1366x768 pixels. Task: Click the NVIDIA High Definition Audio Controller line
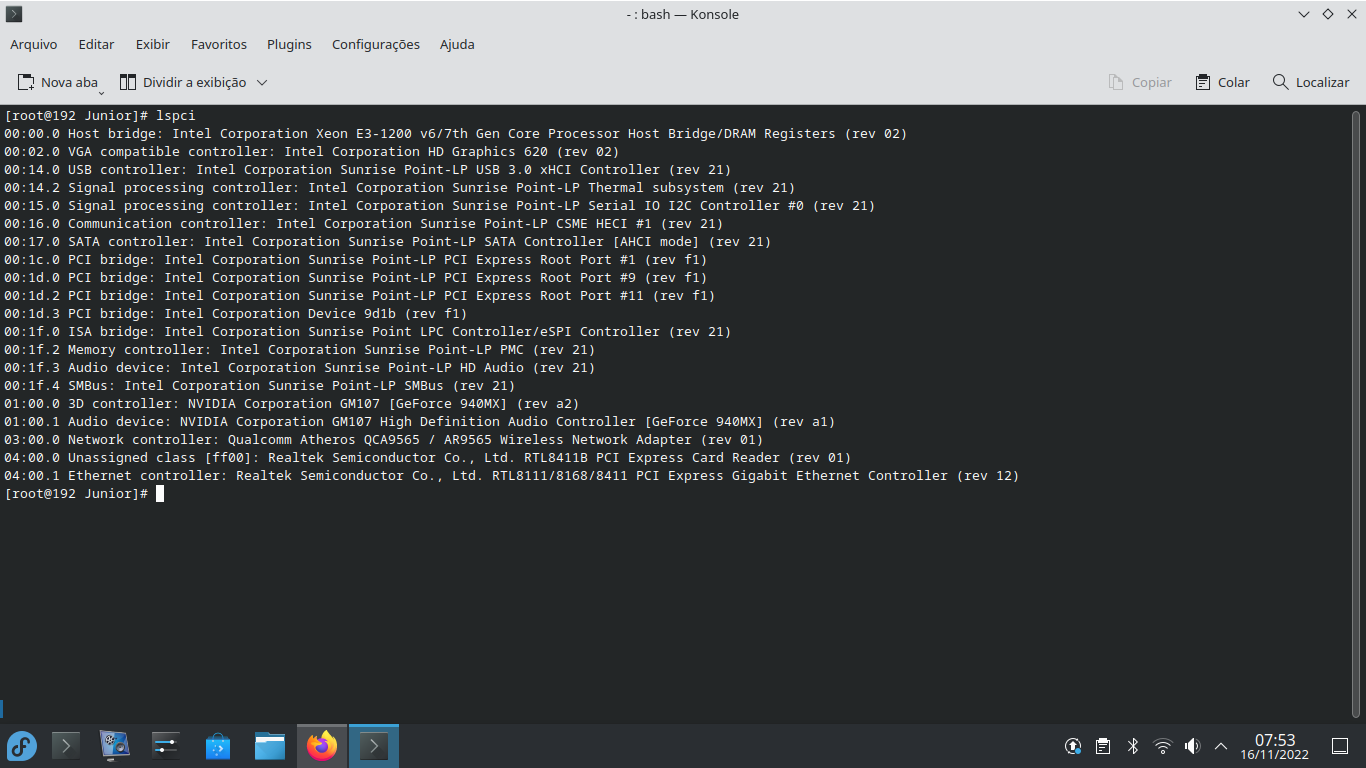point(420,422)
